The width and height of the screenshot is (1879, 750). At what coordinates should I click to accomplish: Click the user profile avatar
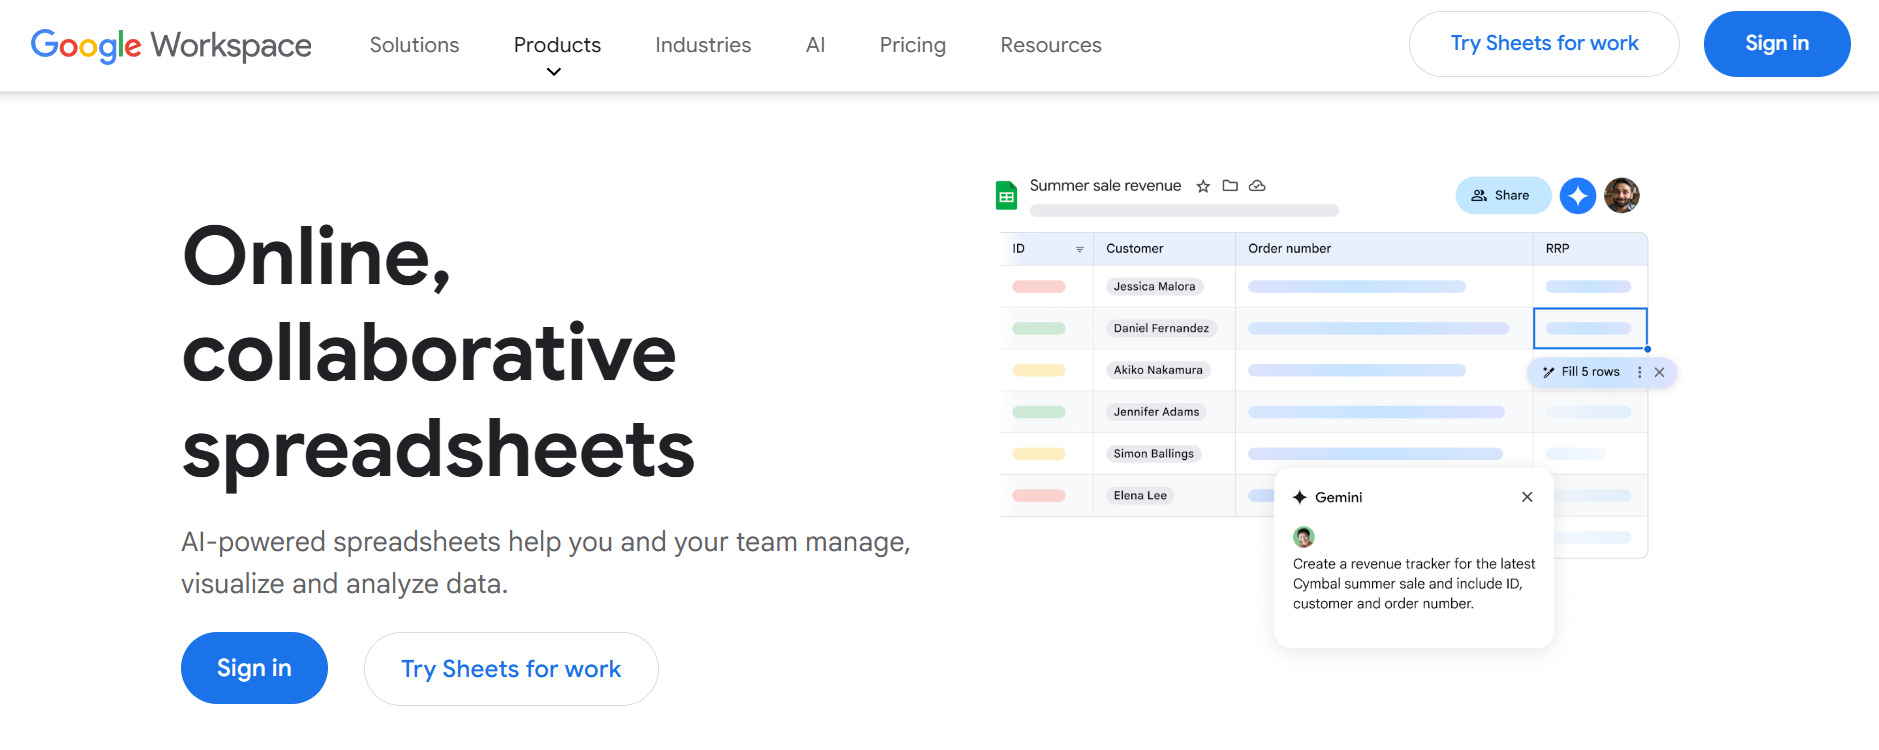tap(1622, 195)
